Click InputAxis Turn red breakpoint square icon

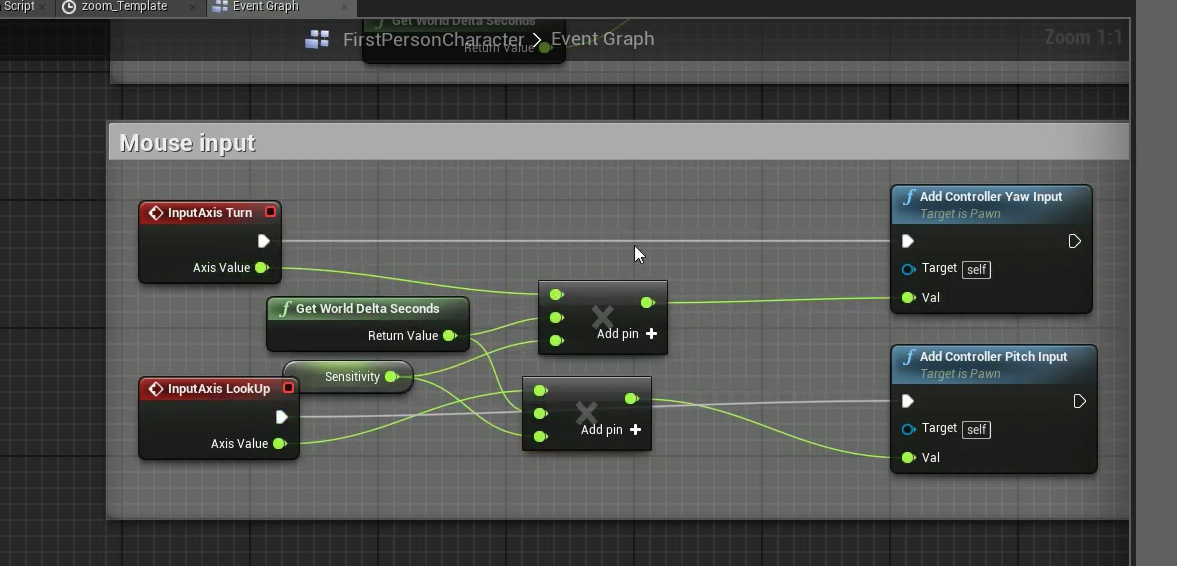pyautogui.click(x=270, y=212)
